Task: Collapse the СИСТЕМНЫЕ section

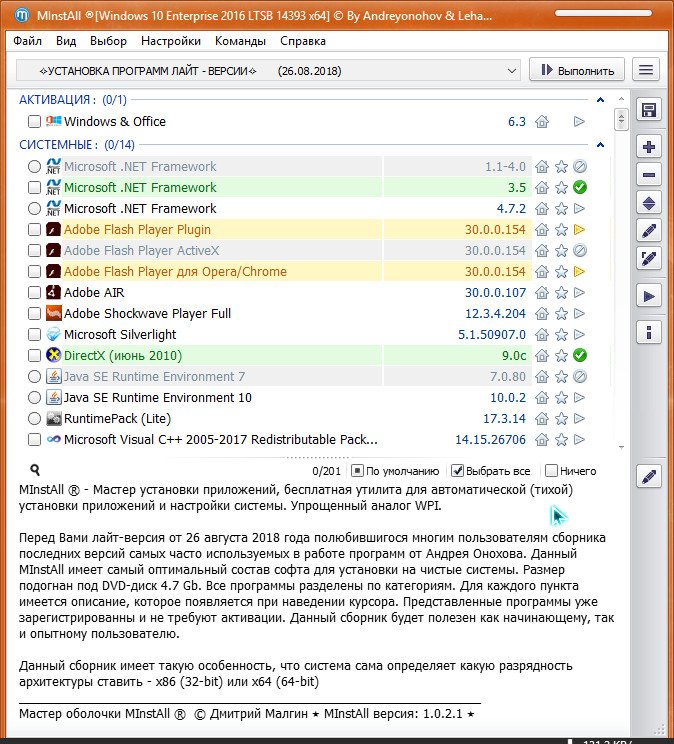Action: [x=600, y=145]
